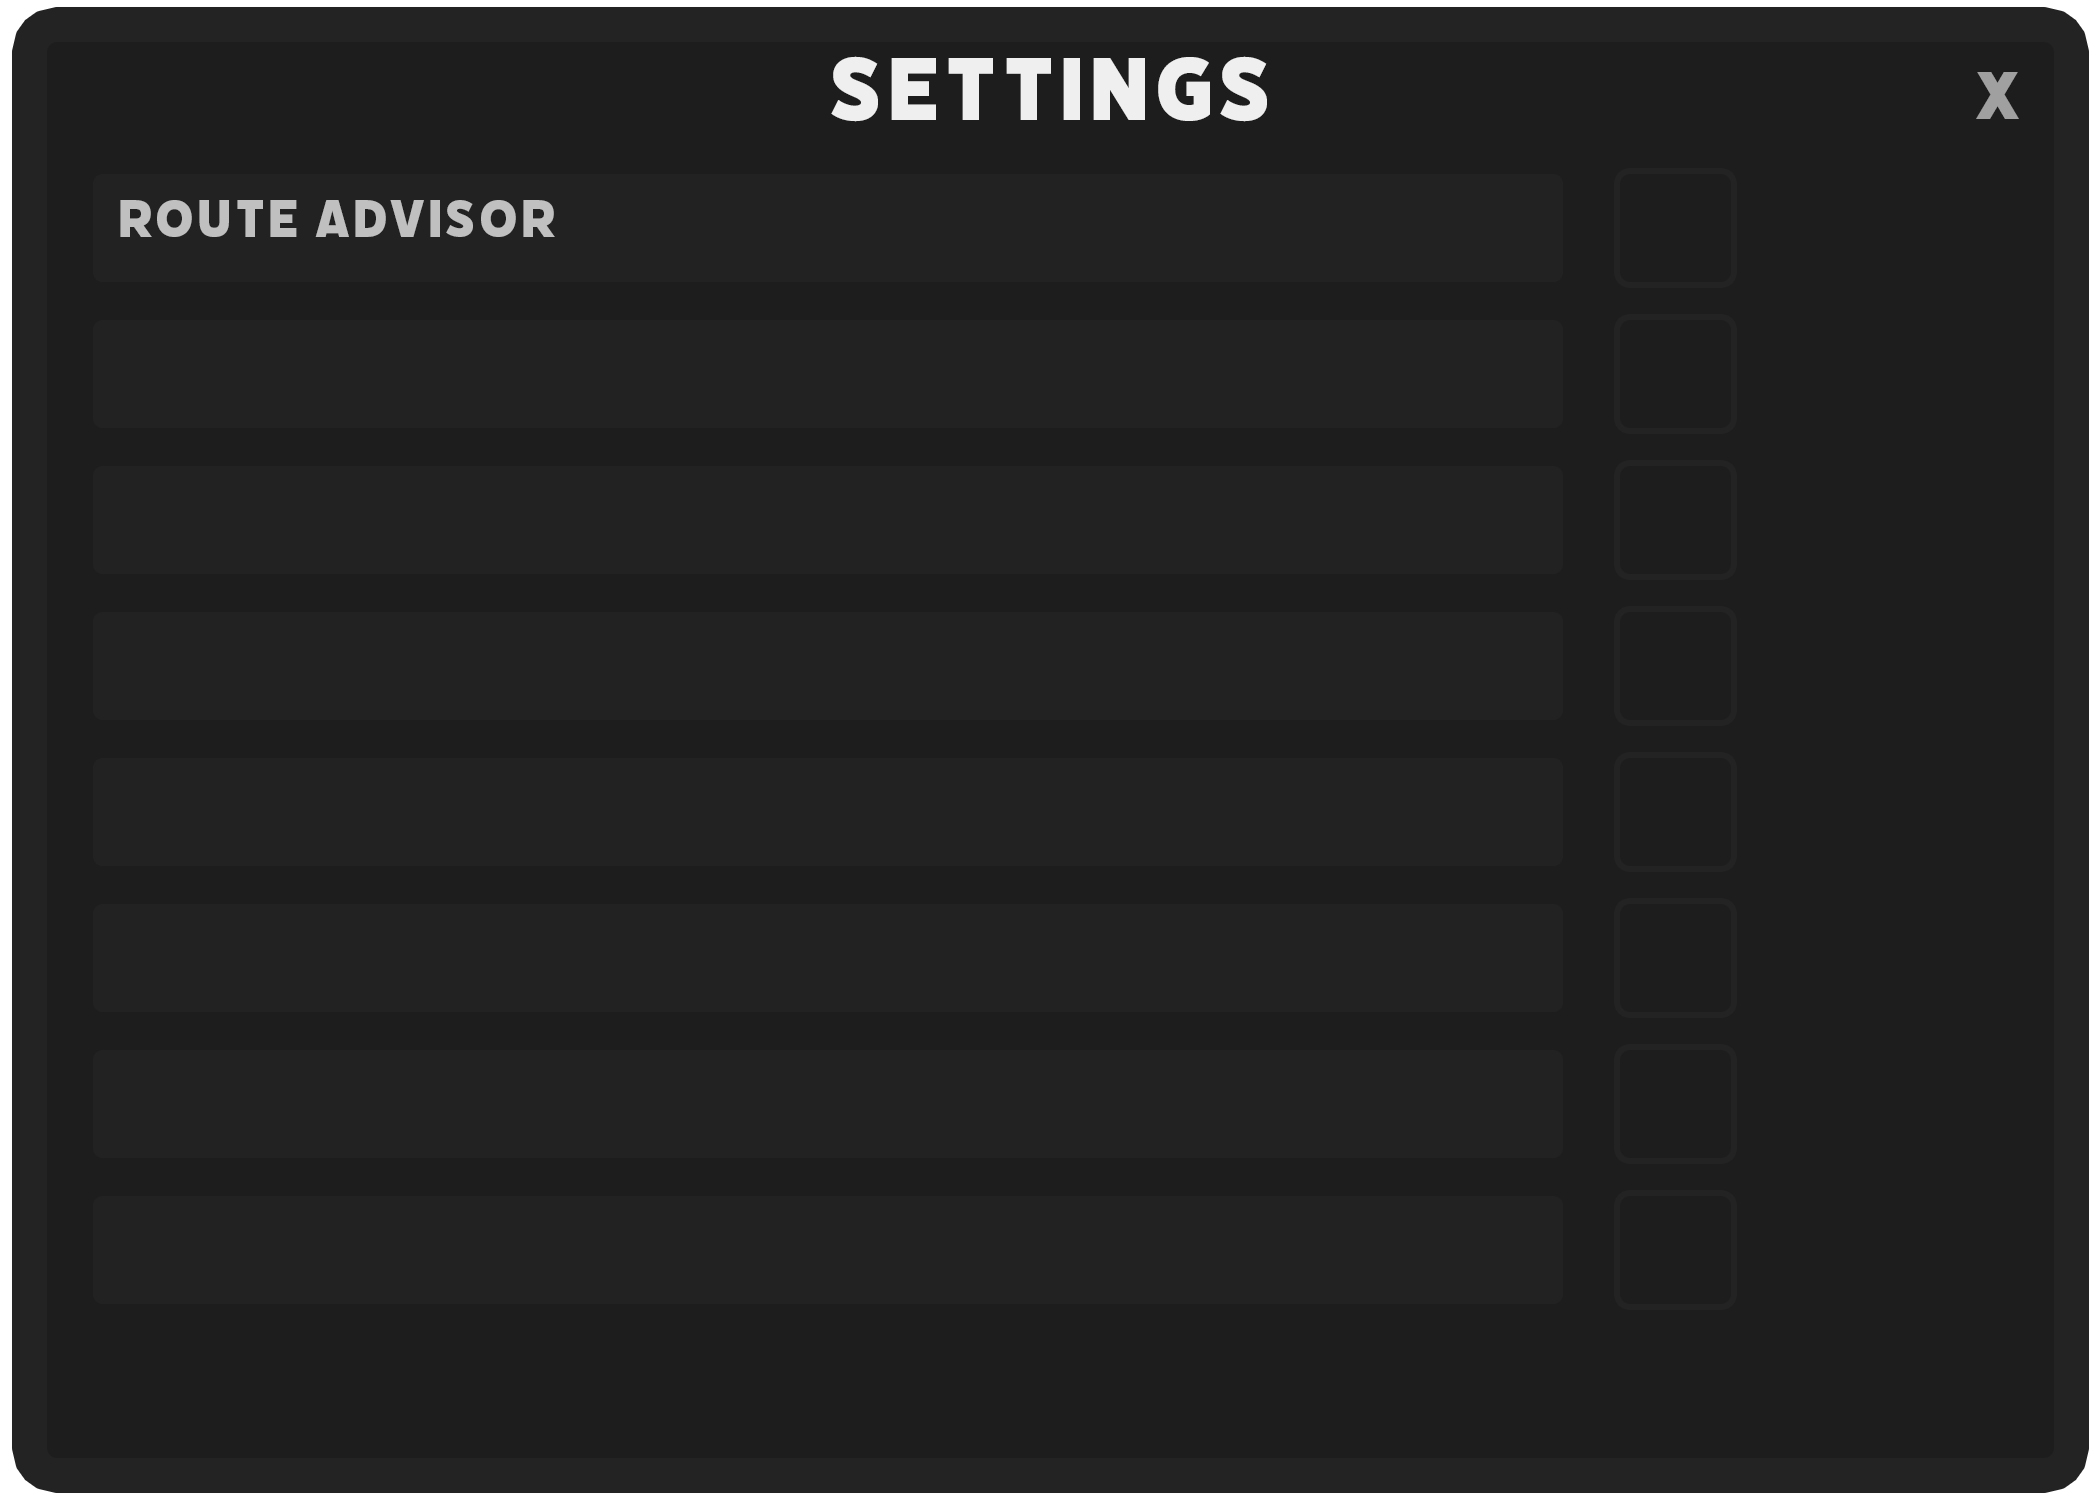
Task: Tick the checkbox beside the third settings row
Action: tap(1675, 520)
